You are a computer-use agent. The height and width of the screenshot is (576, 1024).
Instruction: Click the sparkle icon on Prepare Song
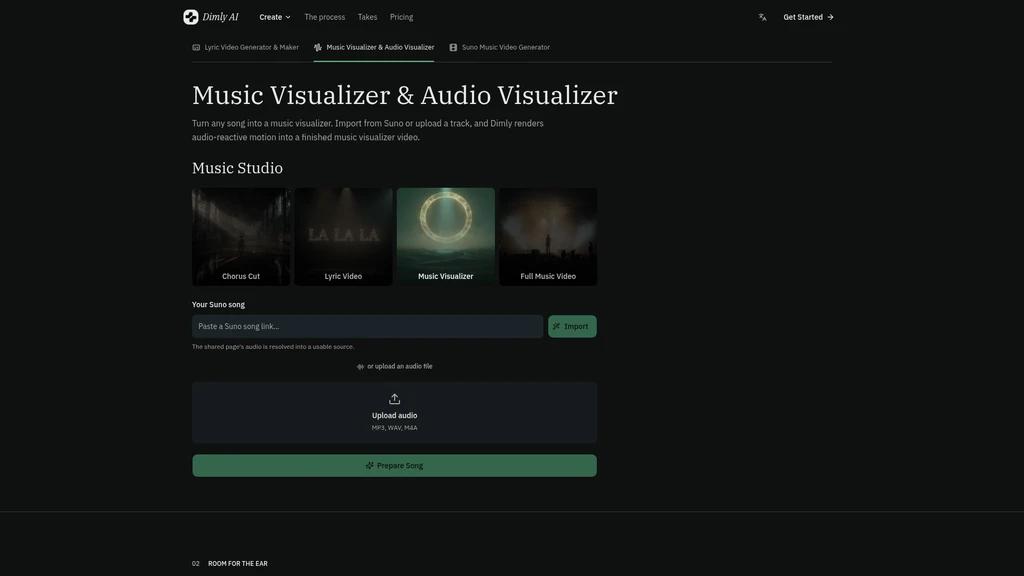pos(370,466)
